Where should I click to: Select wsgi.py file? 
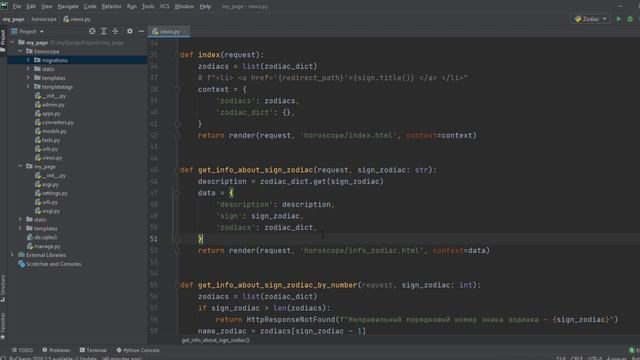(51, 211)
